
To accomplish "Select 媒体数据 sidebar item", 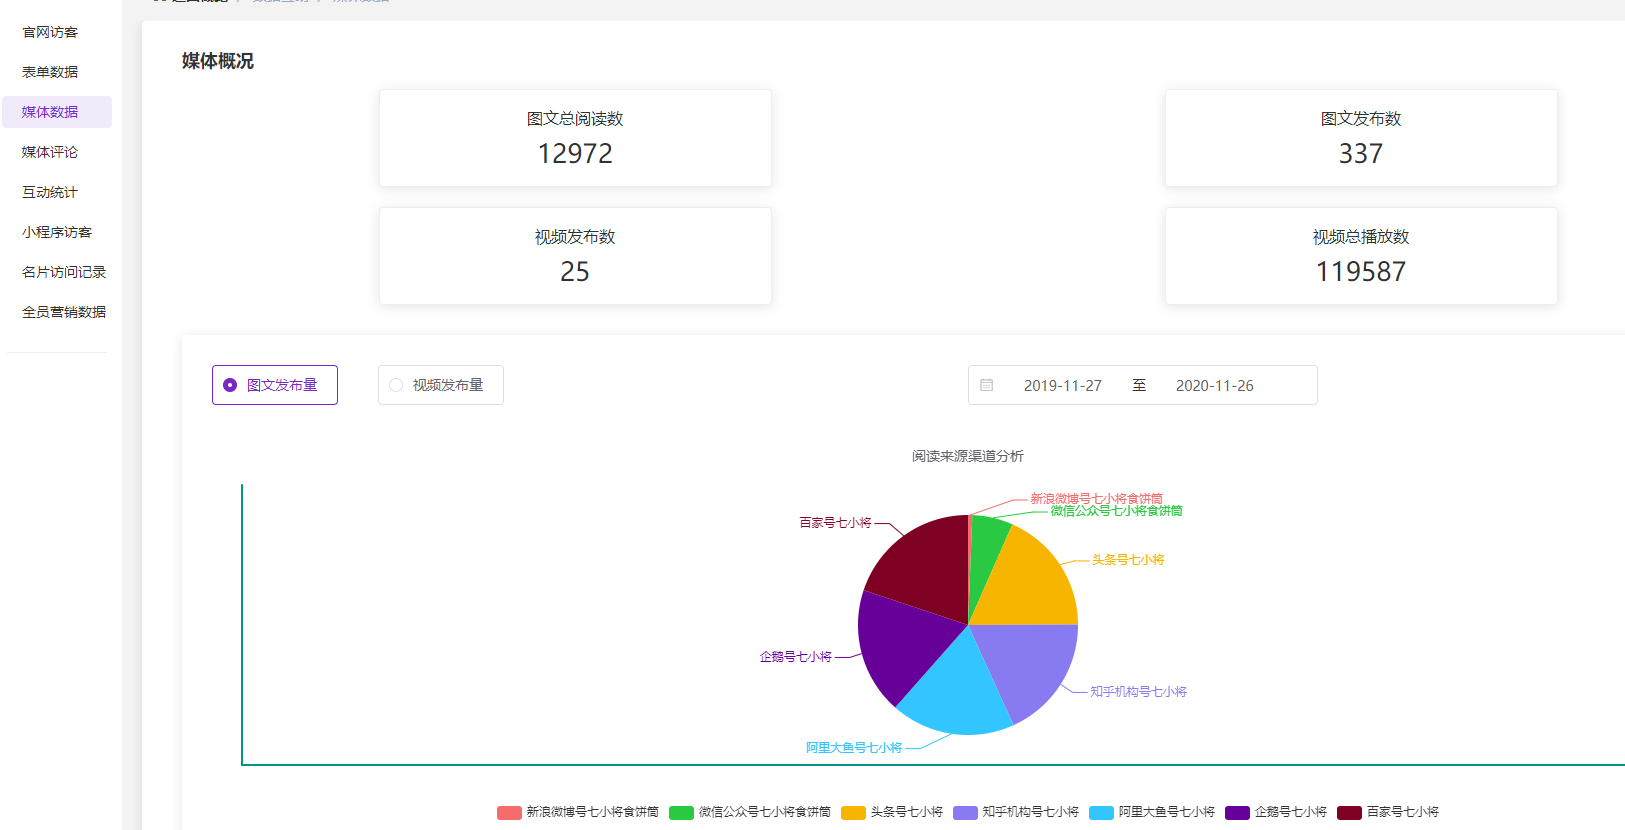I will pos(57,112).
